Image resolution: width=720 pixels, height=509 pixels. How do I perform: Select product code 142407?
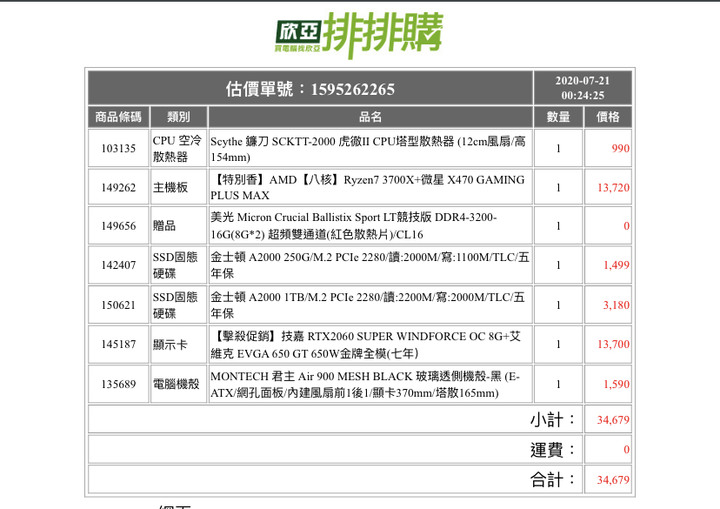118,265
